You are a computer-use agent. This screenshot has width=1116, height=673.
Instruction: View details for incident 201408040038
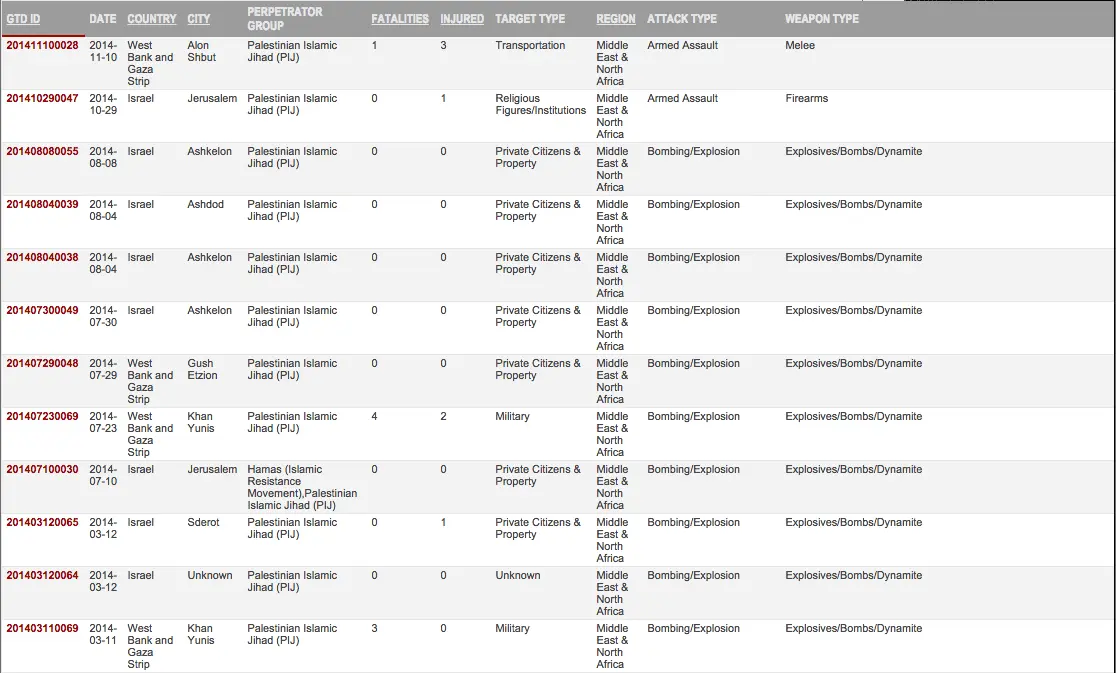[x=42, y=258]
